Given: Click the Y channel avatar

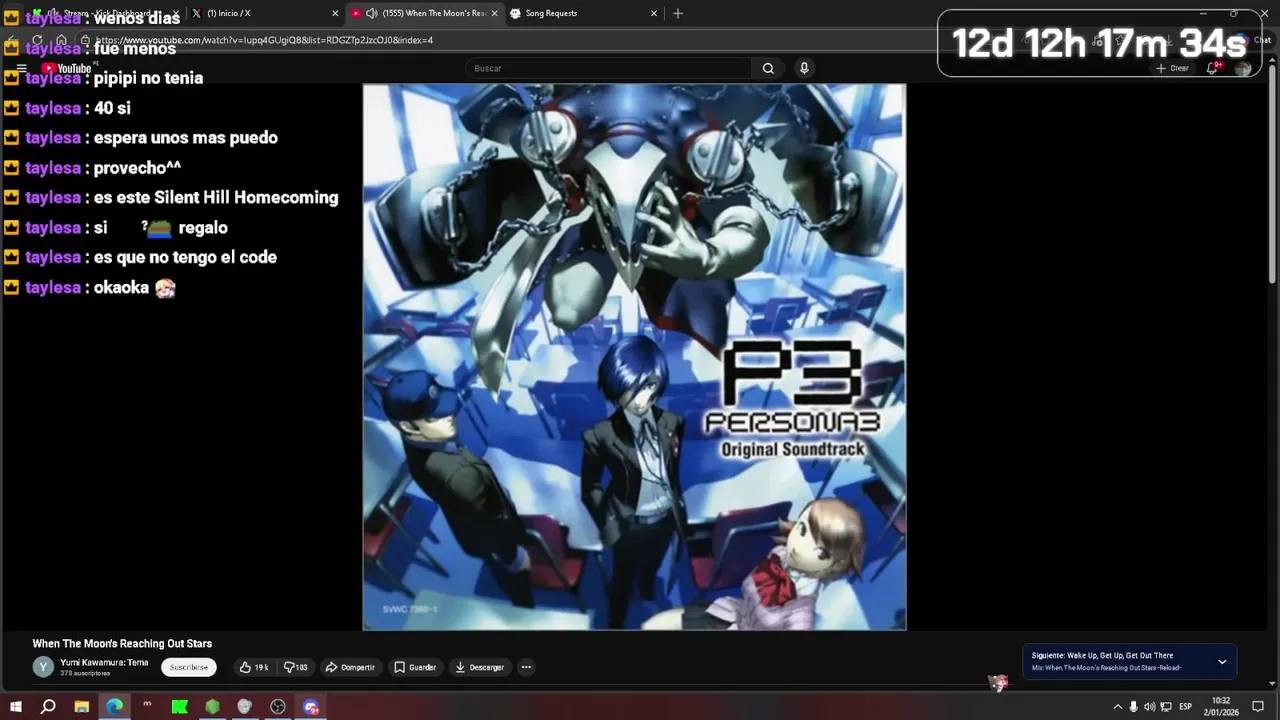Looking at the screenshot, I should click(x=43, y=667).
